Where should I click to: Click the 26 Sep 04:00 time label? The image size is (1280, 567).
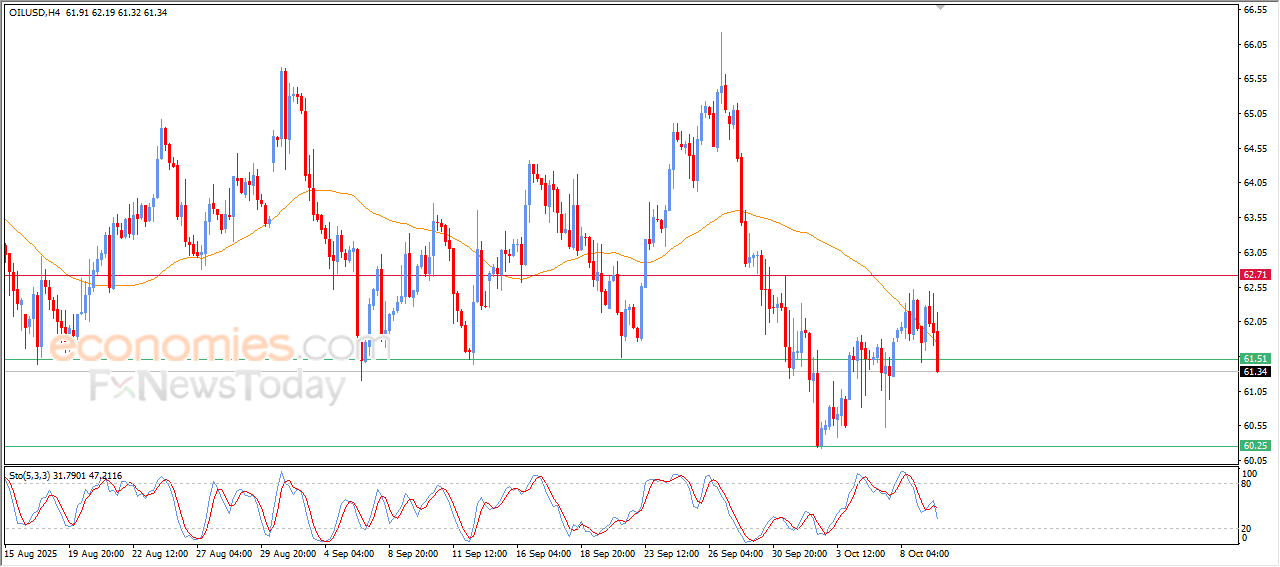coord(735,552)
